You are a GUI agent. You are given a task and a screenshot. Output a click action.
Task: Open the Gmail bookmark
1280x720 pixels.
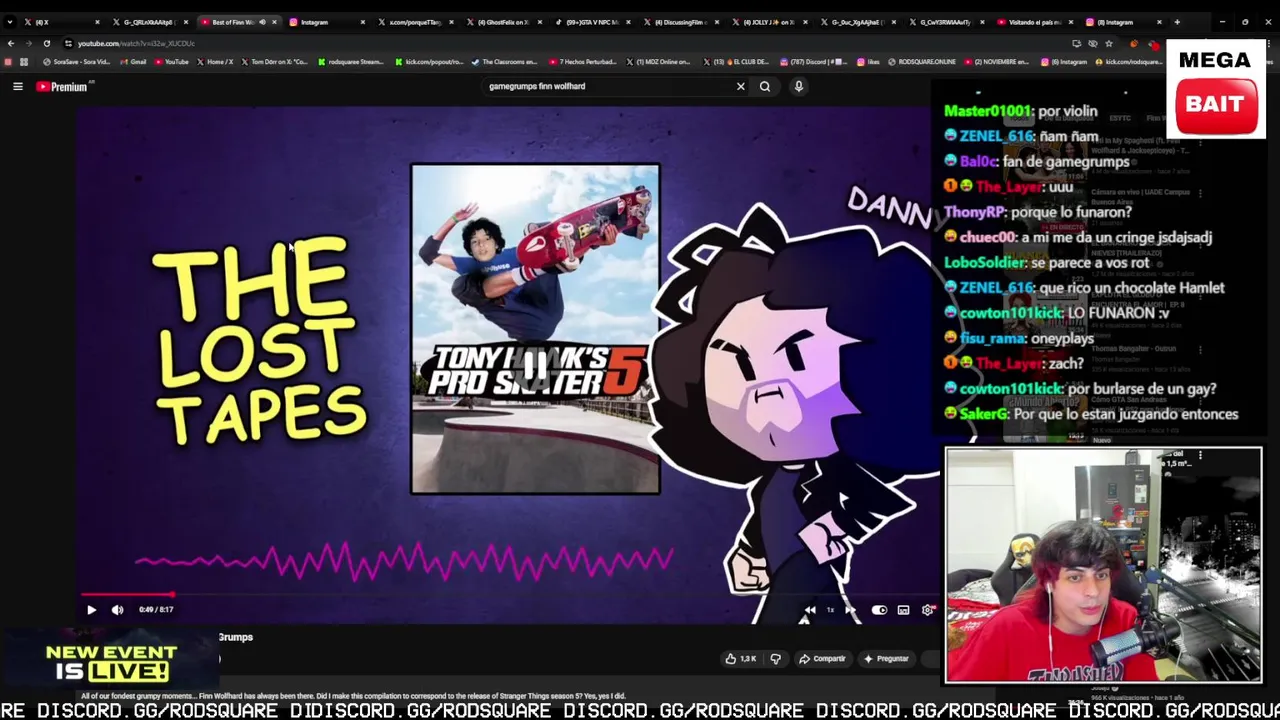[x=132, y=62]
